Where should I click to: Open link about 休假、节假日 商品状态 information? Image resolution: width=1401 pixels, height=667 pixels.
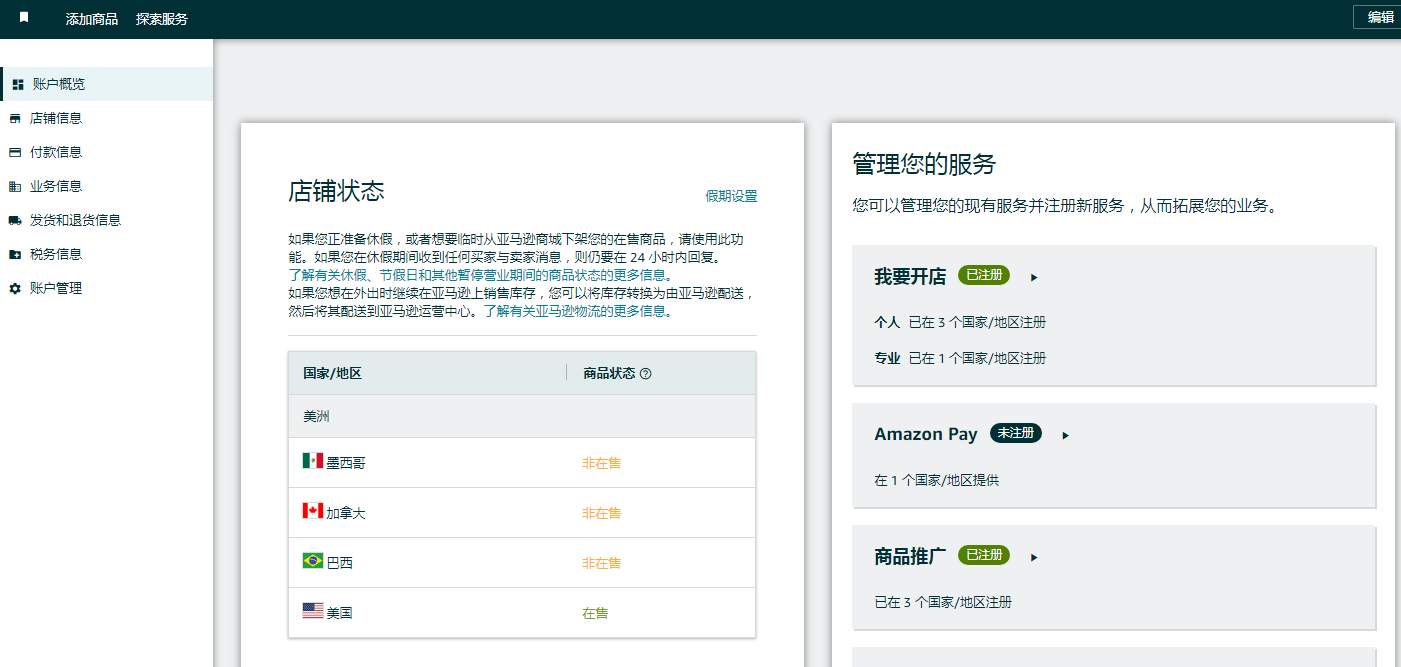(x=481, y=275)
